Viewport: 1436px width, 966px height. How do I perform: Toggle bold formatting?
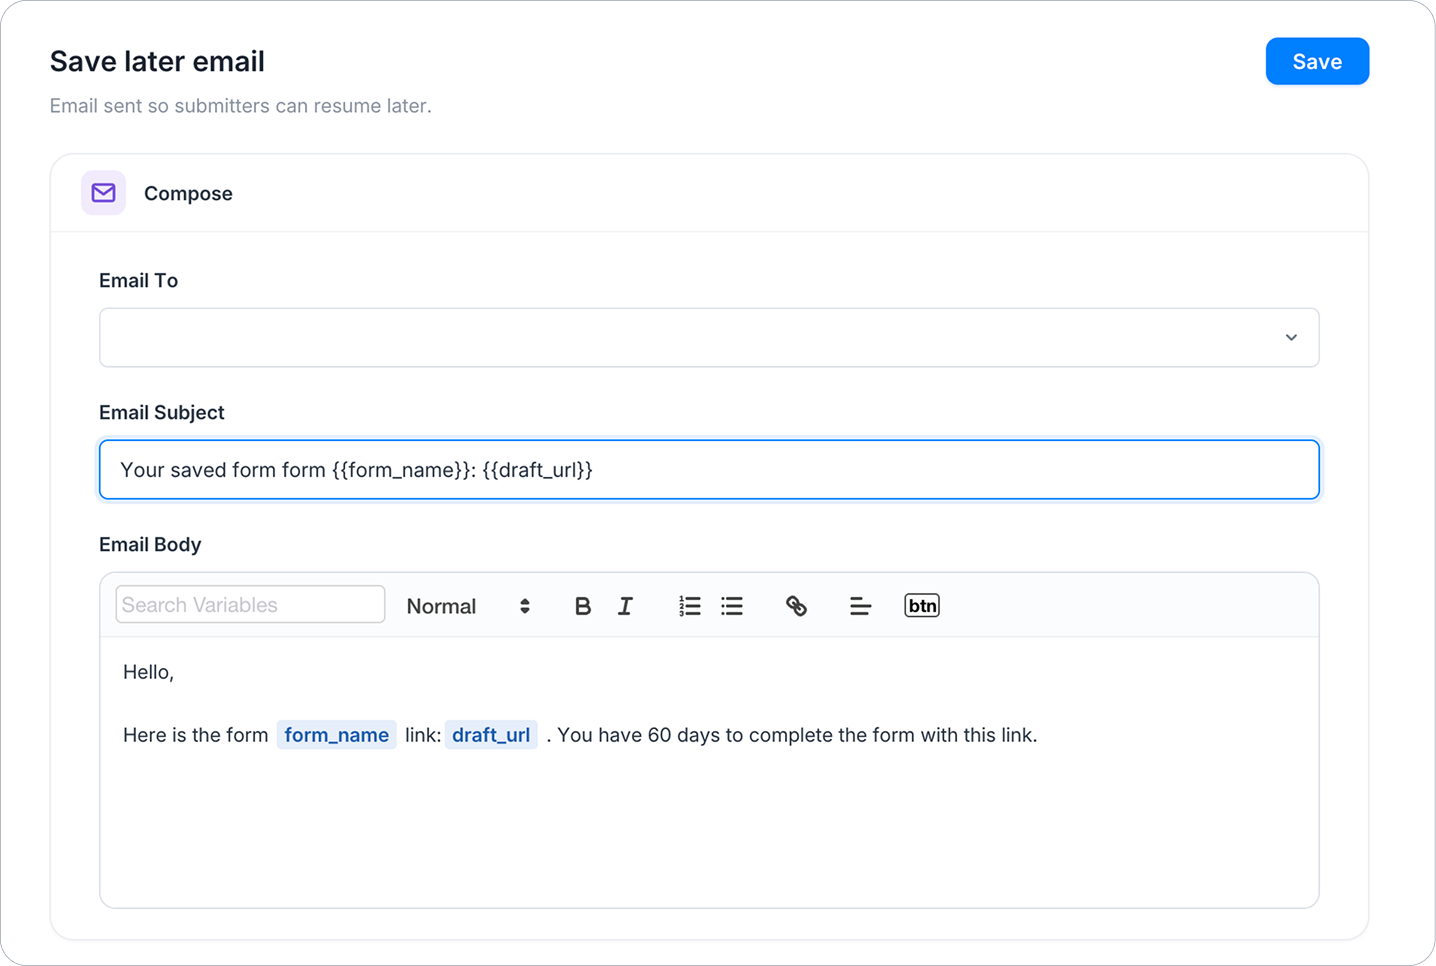(x=583, y=606)
